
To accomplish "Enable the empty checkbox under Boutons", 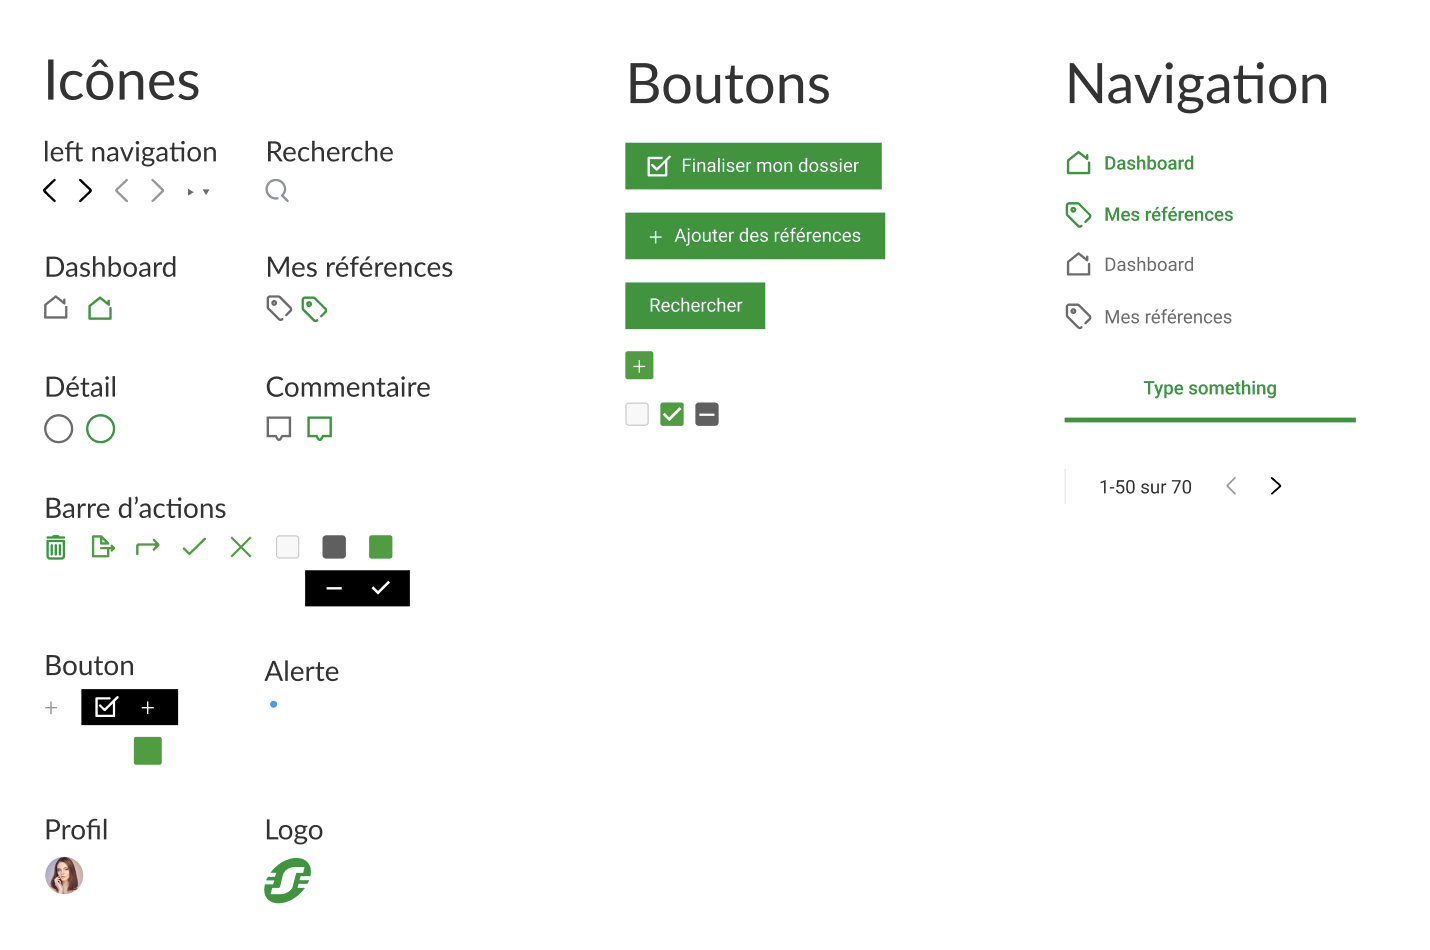I will click(x=637, y=413).
